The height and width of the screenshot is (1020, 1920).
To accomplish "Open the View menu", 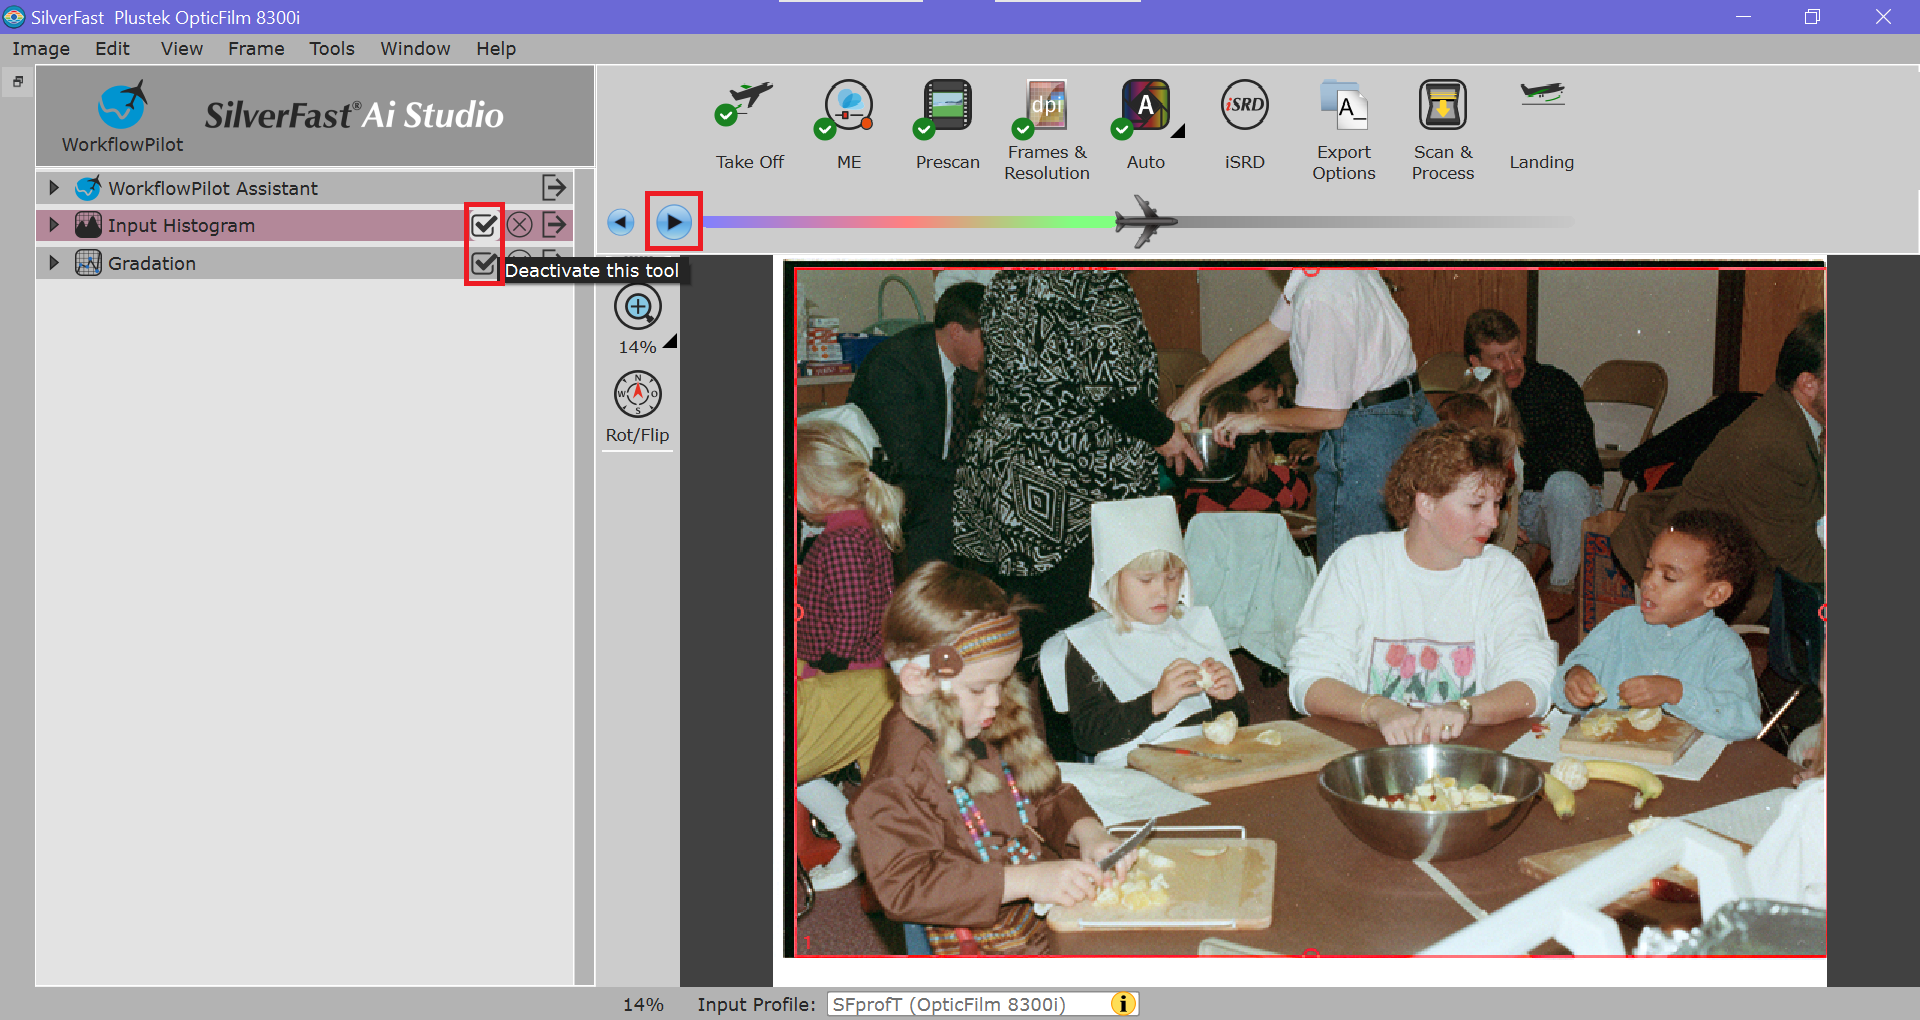I will click(182, 48).
